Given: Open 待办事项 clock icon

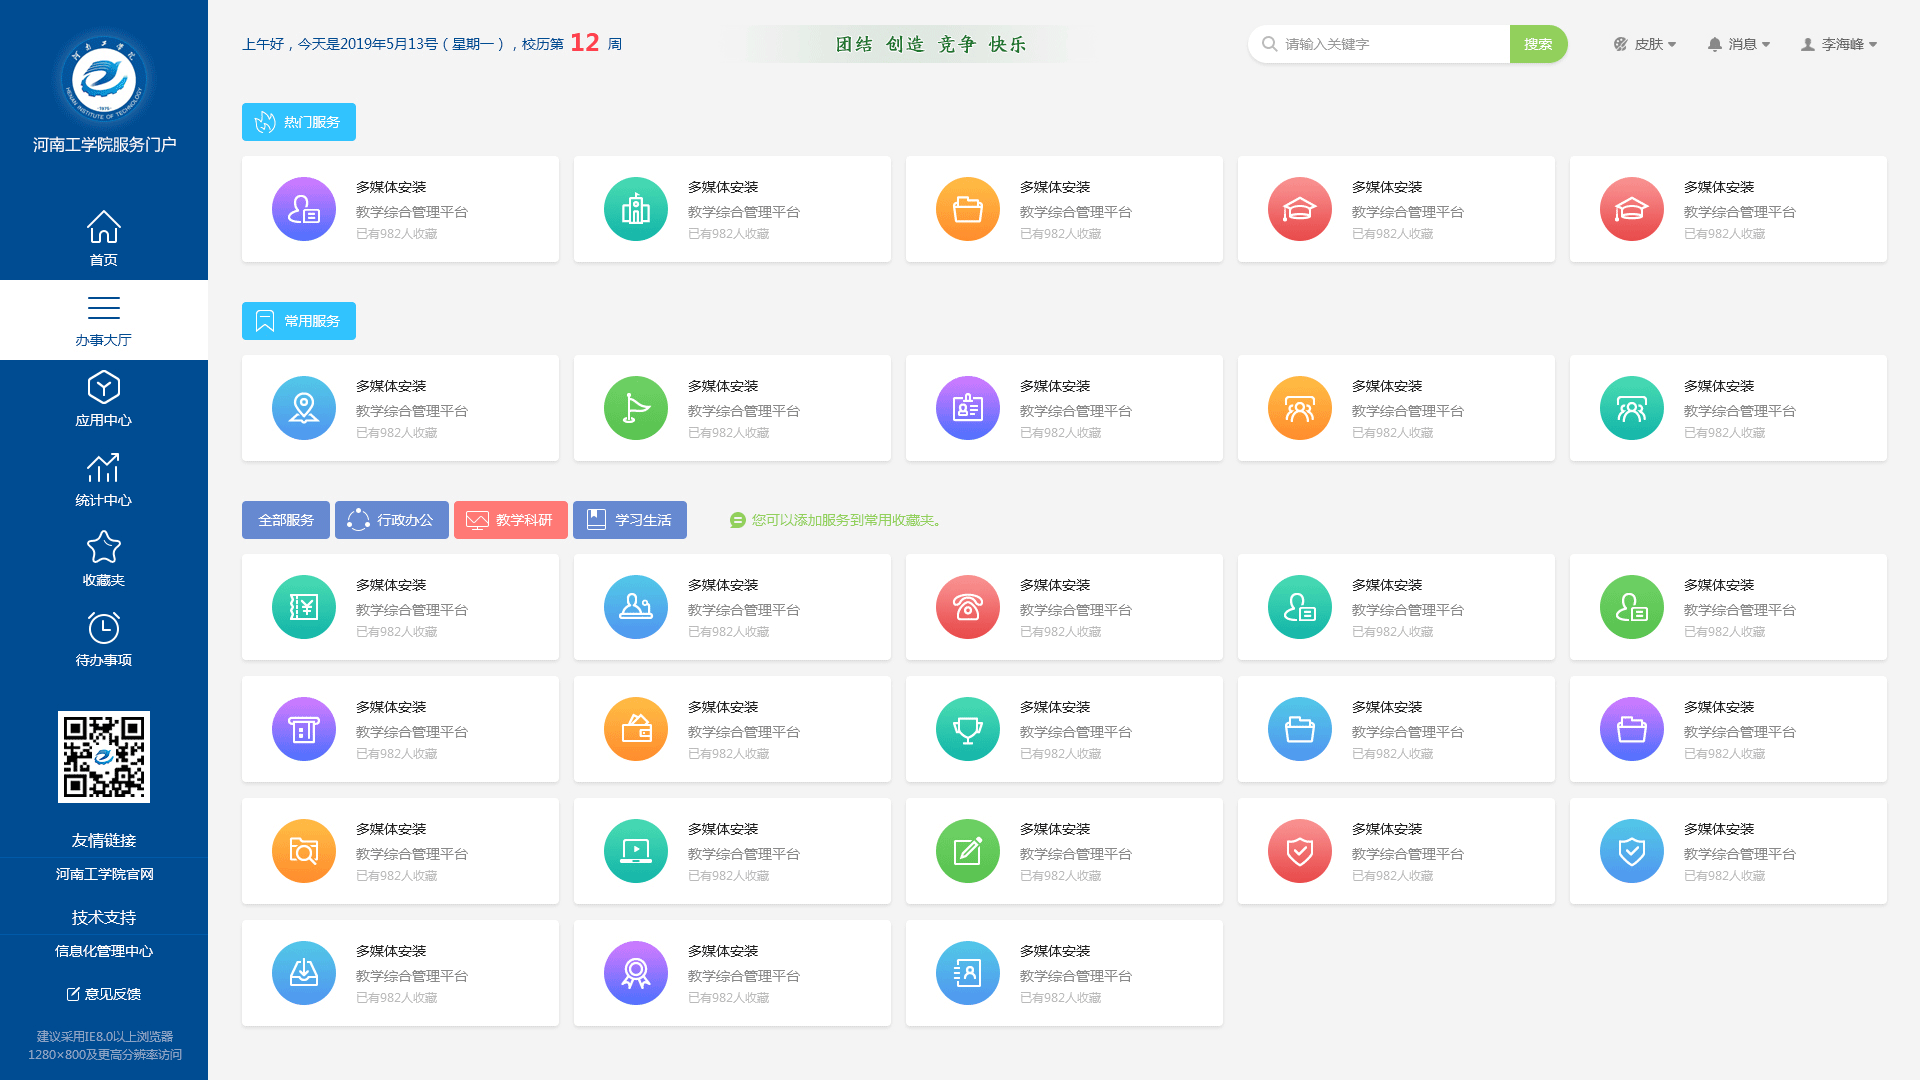Looking at the screenshot, I should click(103, 626).
